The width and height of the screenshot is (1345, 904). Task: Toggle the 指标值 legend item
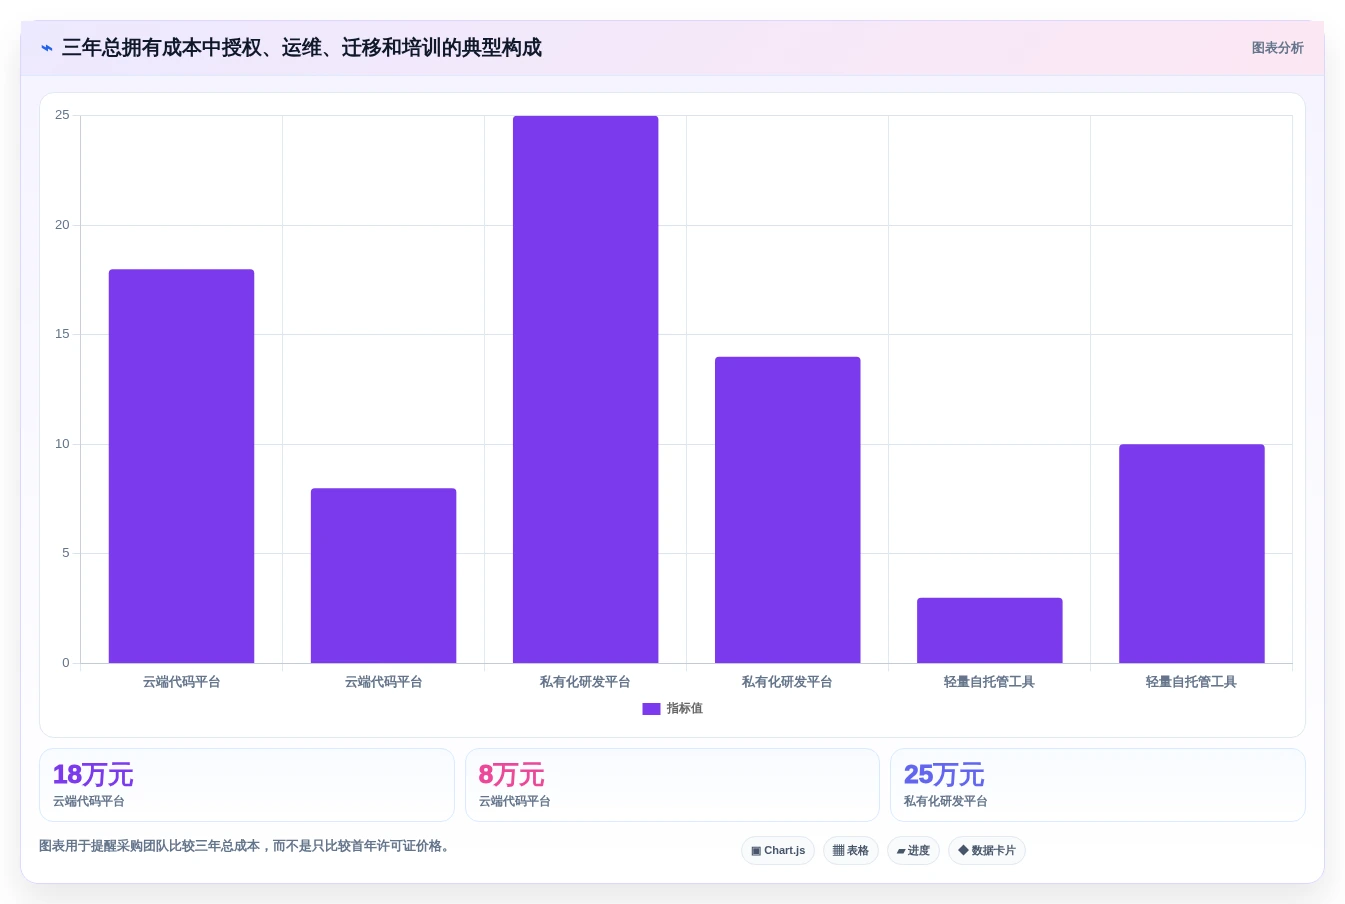coord(672,708)
